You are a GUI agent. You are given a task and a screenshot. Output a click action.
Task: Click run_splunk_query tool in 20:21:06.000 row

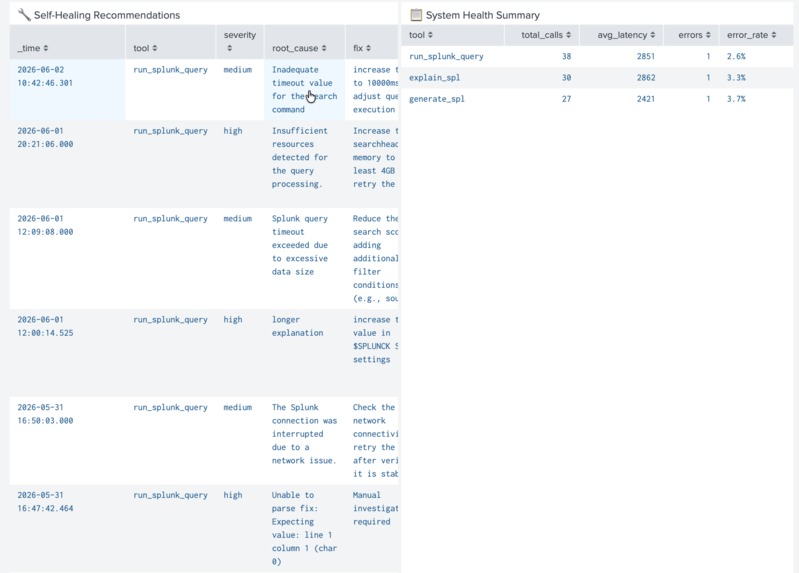coord(170,131)
